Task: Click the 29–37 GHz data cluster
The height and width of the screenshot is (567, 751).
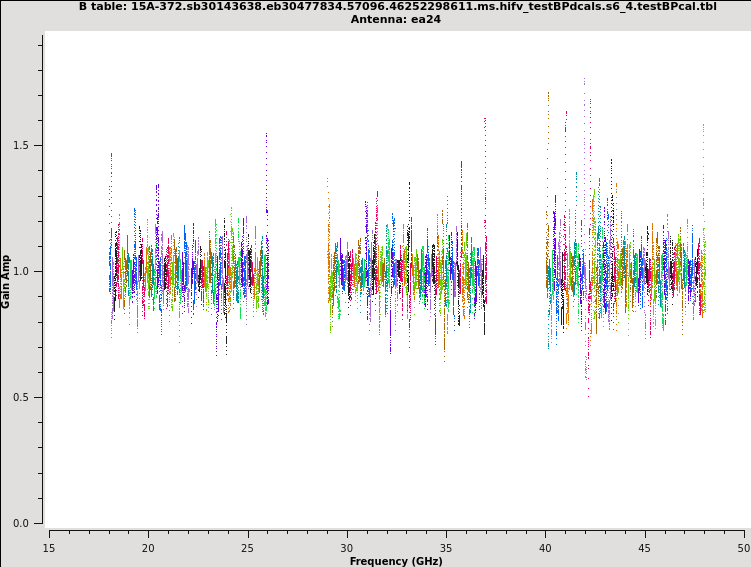Action: pyautogui.click(x=407, y=270)
